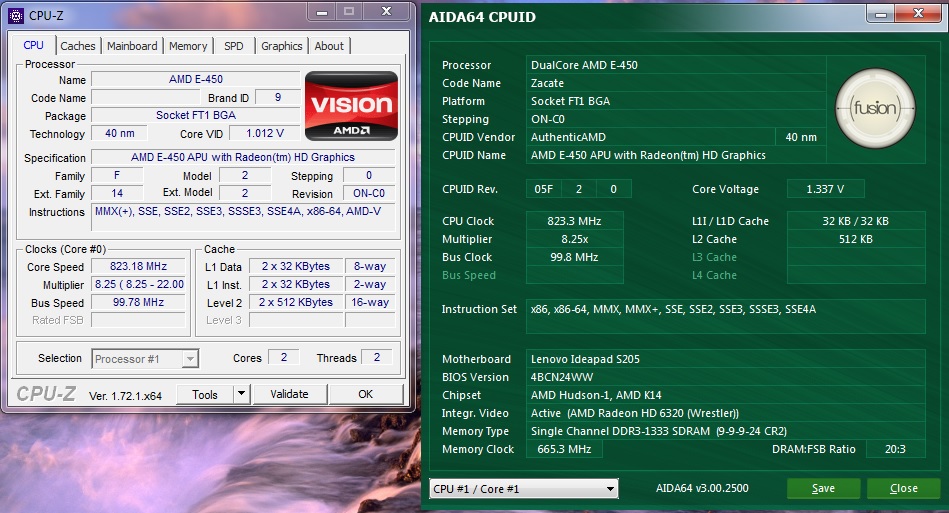Open the Mainboard tab
Image resolution: width=949 pixels, height=513 pixels.
pyautogui.click(x=132, y=46)
